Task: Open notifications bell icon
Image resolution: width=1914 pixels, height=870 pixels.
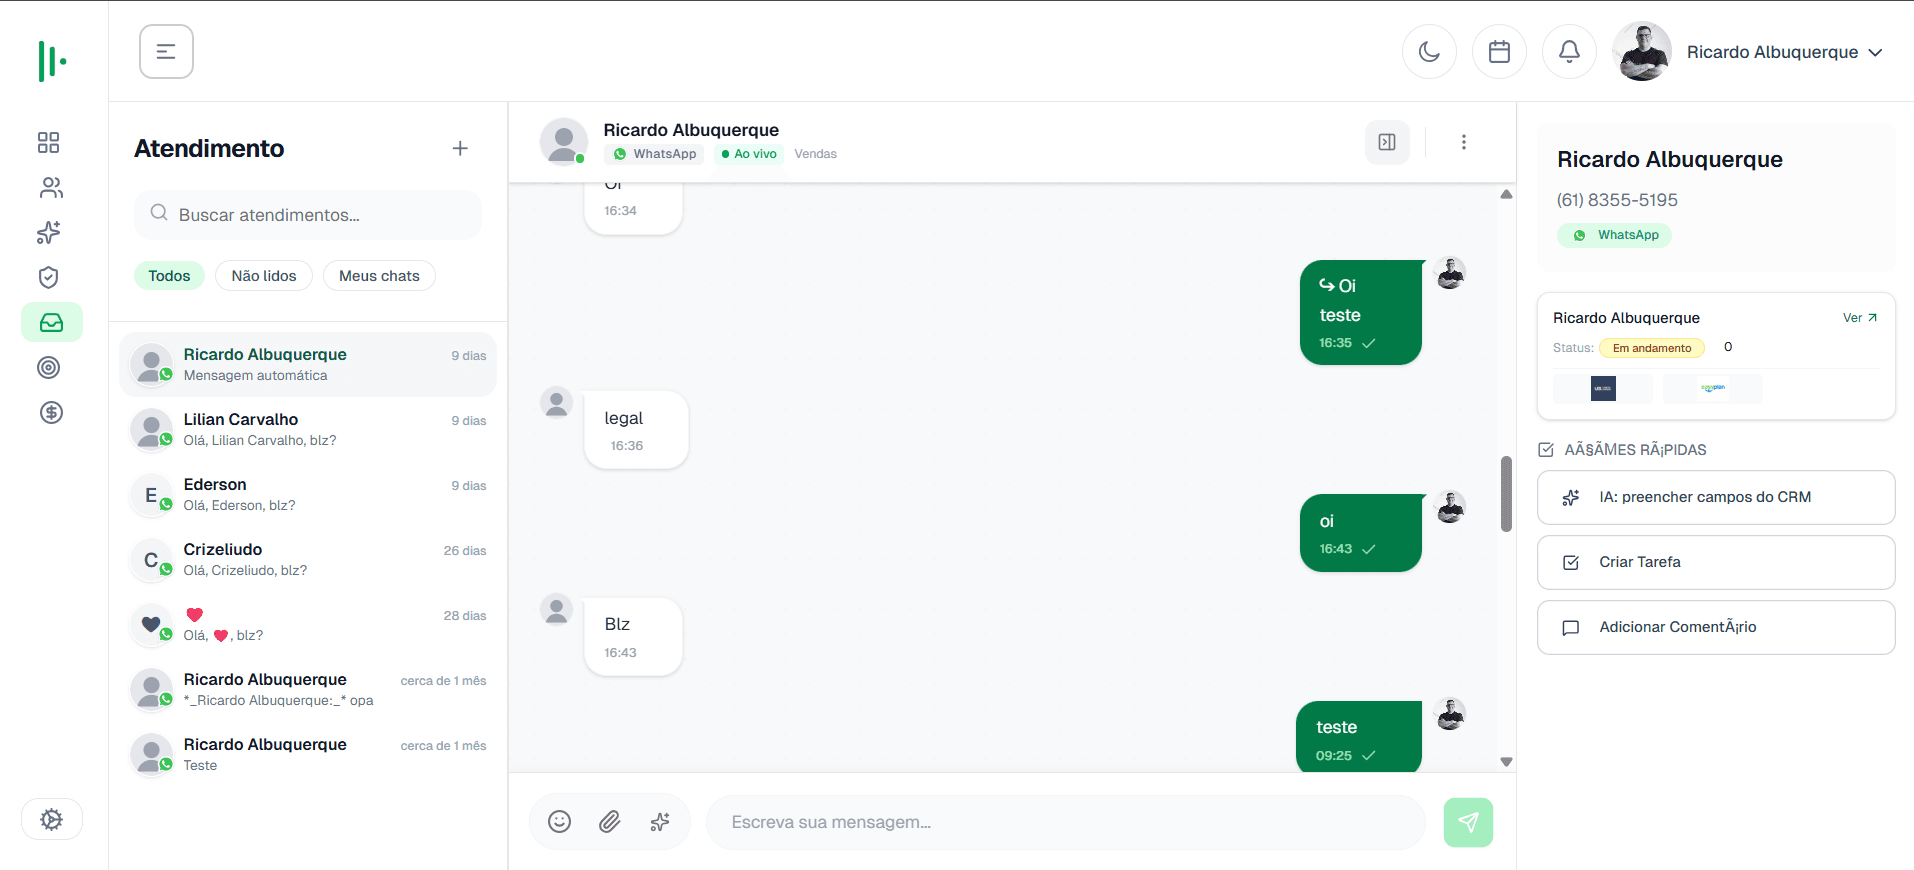Action: 1569,52
